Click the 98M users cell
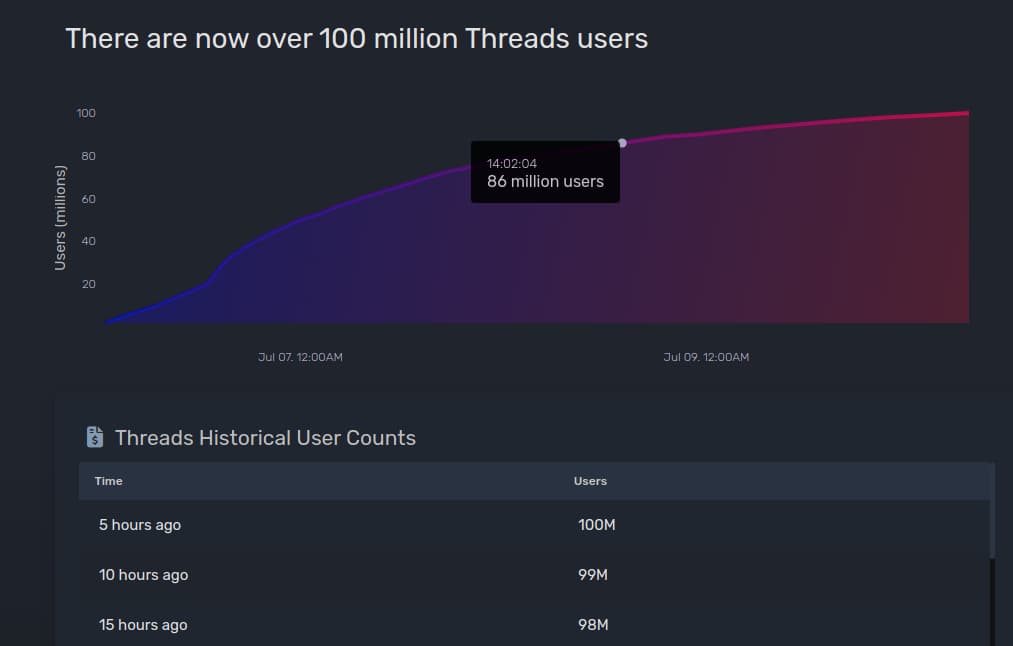The width and height of the screenshot is (1013, 646). (593, 625)
